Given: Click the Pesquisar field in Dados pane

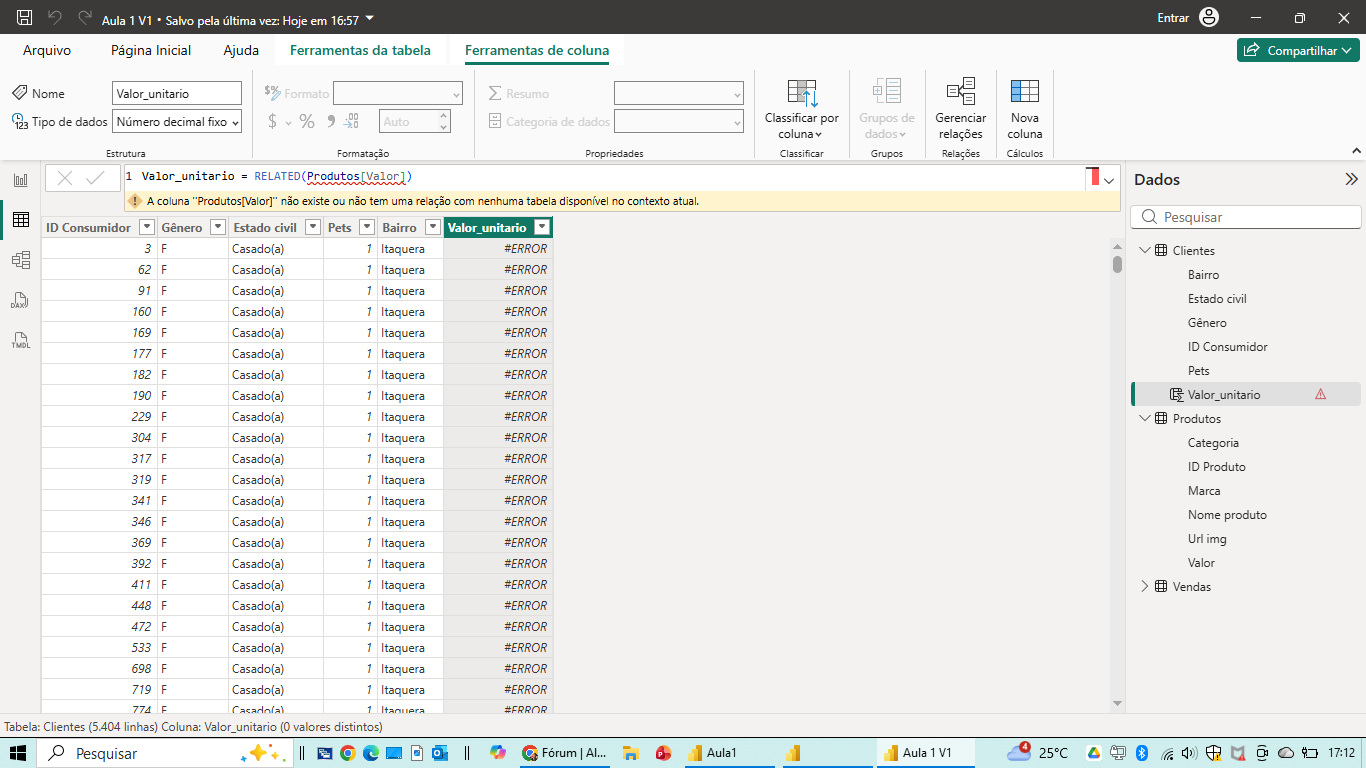Looking at the screenshot, I should pyautogui.click(x=1246, y=217).
